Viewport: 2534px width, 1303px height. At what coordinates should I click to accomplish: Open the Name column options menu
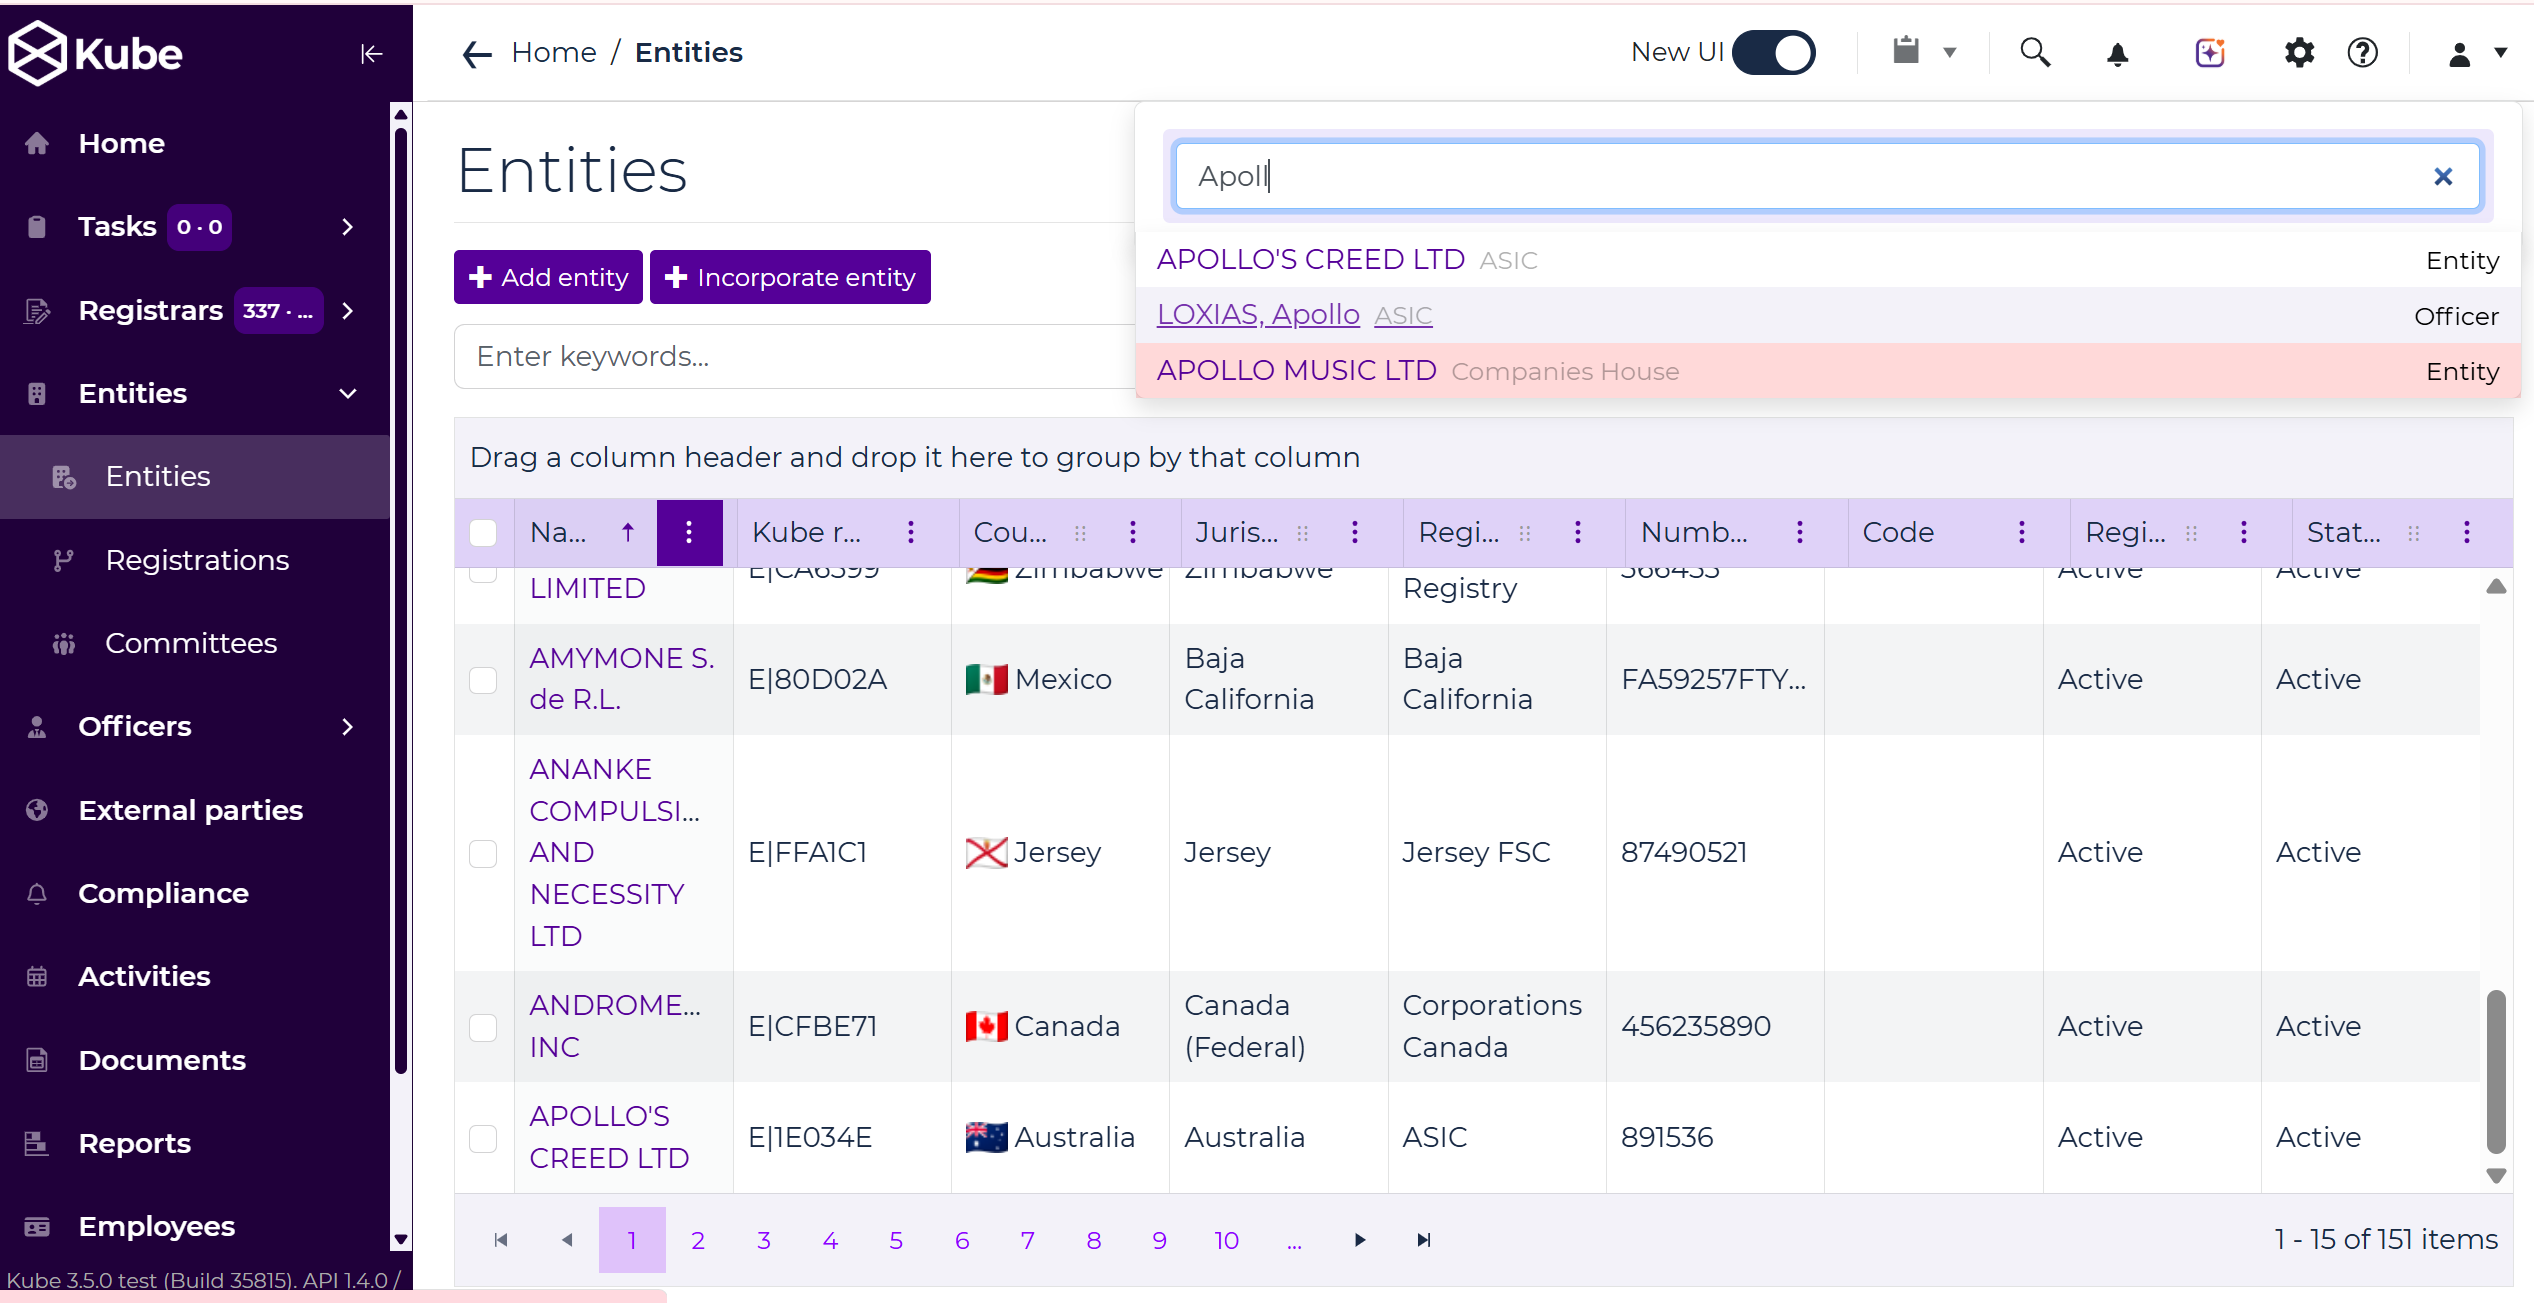point(690,532)
